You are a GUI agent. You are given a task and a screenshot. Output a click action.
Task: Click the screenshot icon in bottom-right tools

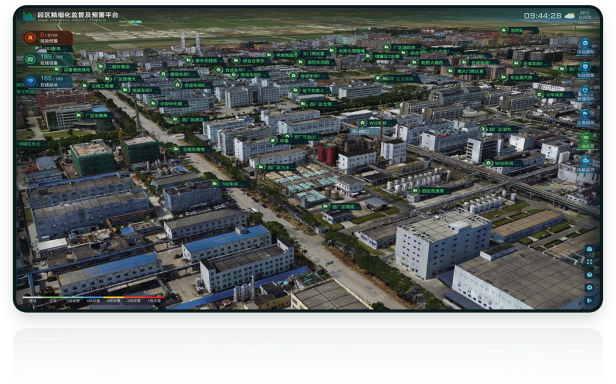click(589, 249)
